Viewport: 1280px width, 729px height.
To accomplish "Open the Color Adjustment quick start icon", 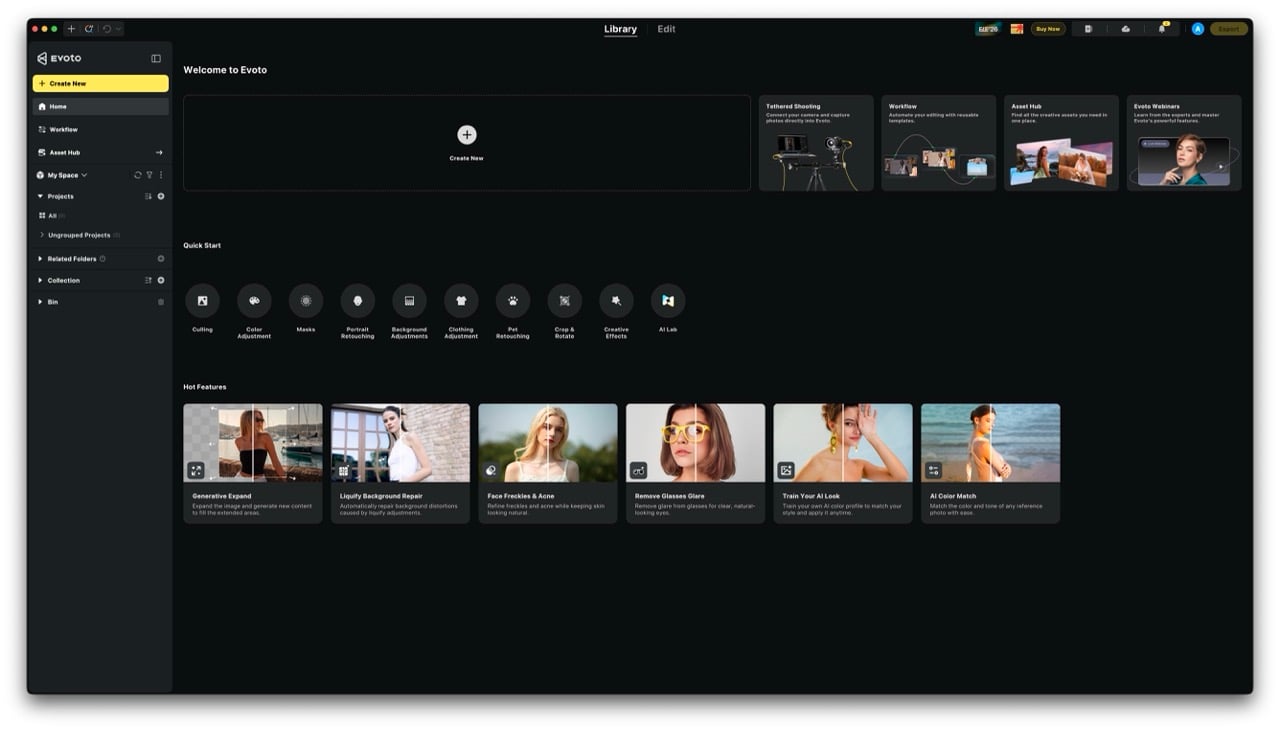I will pos(254,300).
